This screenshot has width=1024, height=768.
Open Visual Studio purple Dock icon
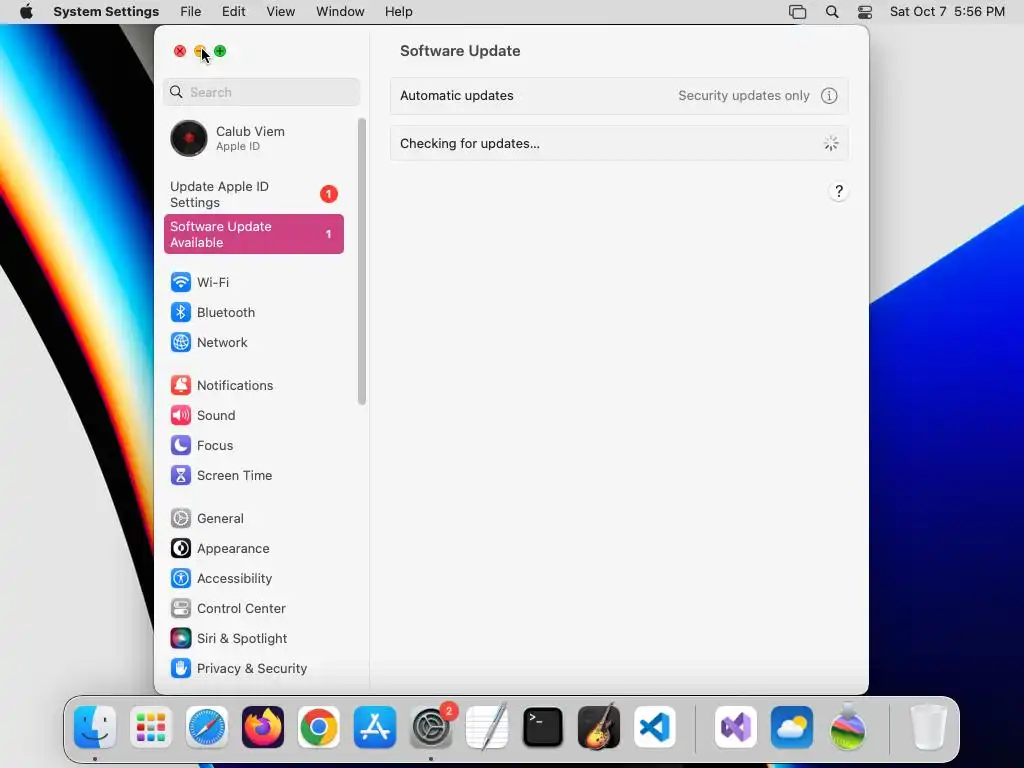tap(736, 727)
